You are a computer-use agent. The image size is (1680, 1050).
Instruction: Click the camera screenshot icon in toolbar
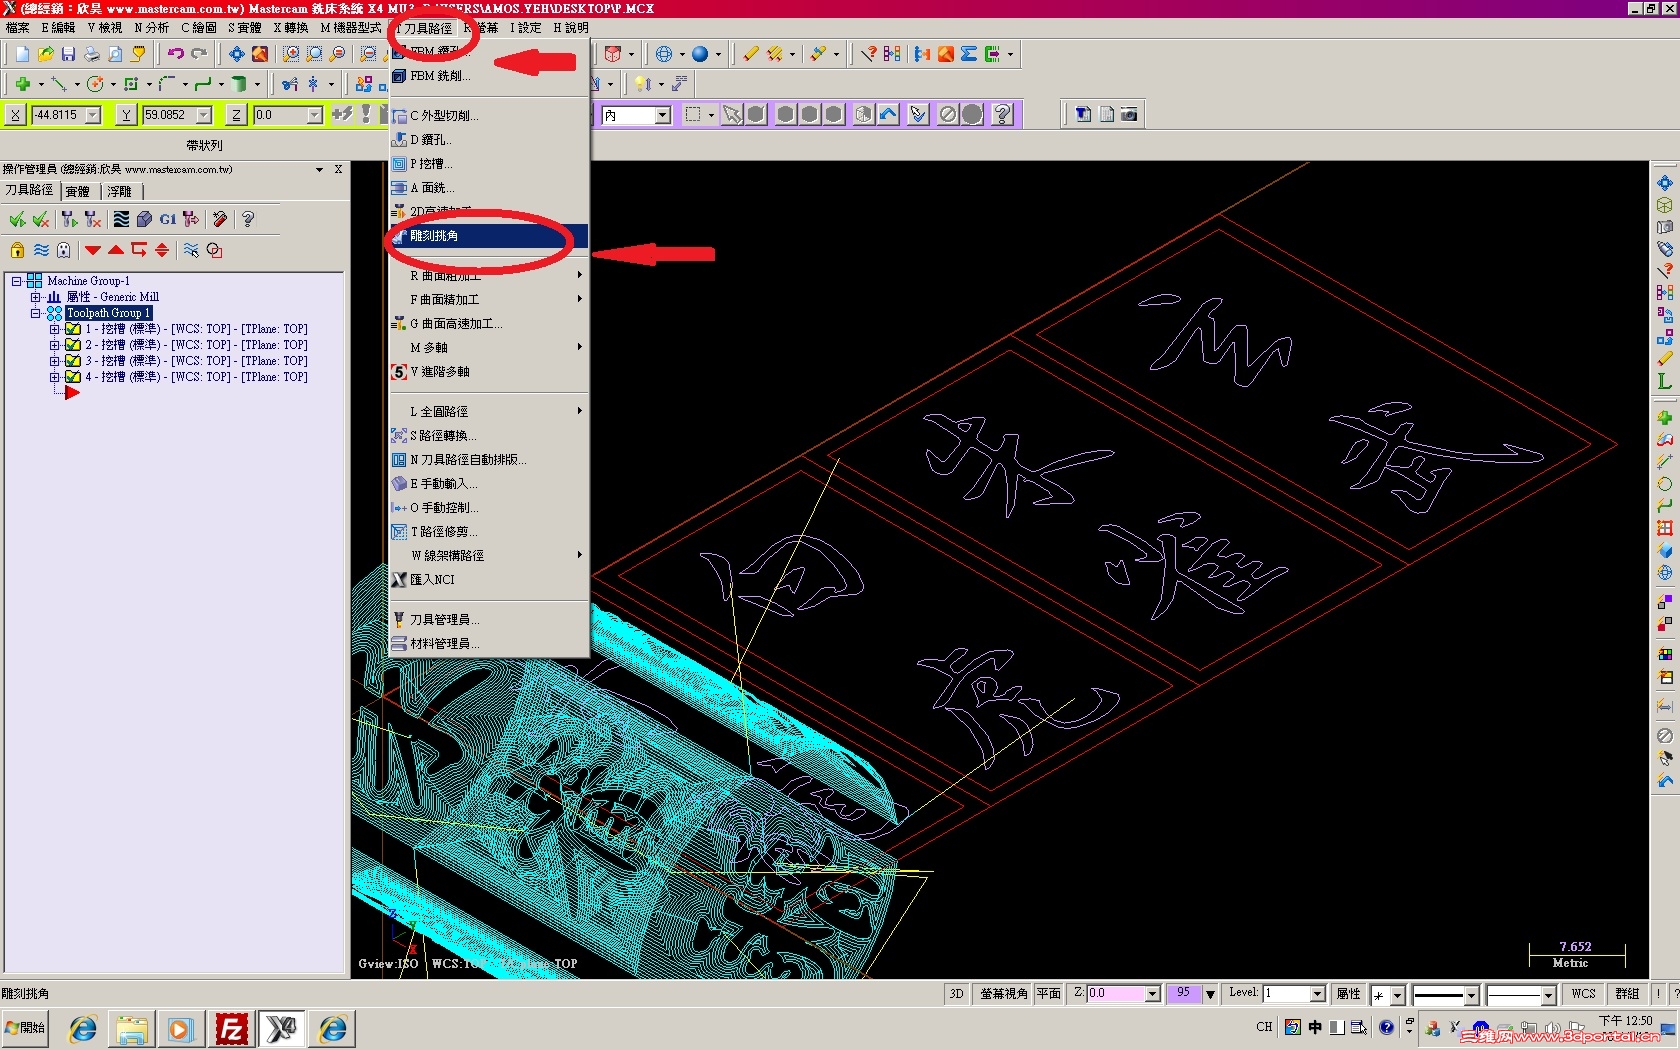point(1129,114)
